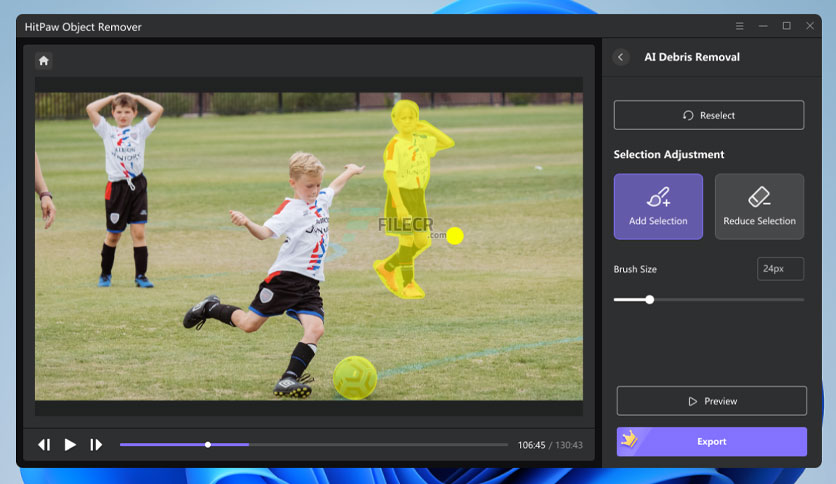Export the edited video
Viewport: 836px width, 484px height.
[711, 441]
